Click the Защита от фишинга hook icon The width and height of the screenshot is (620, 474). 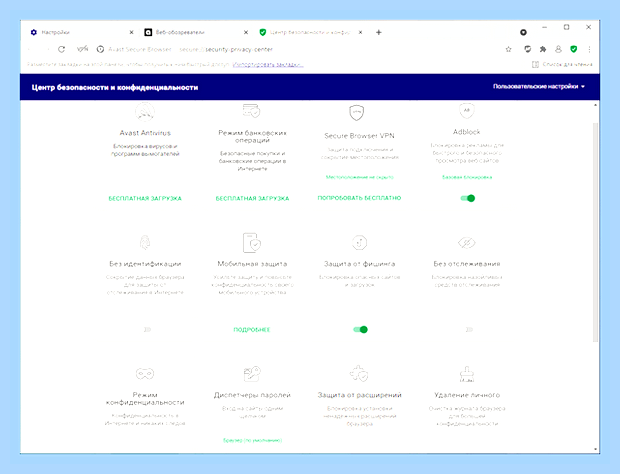tap(359, 242)
